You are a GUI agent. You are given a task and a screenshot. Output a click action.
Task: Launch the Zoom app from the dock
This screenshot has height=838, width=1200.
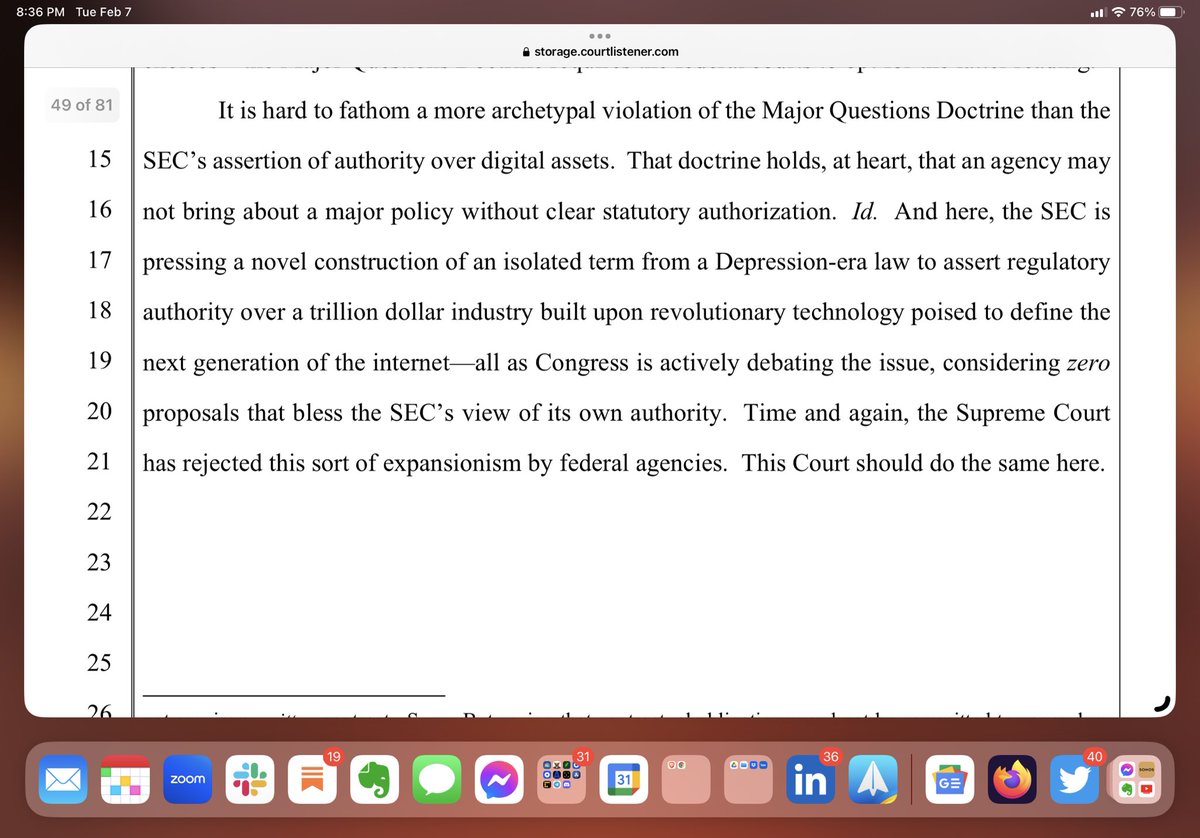coord(187,779)
